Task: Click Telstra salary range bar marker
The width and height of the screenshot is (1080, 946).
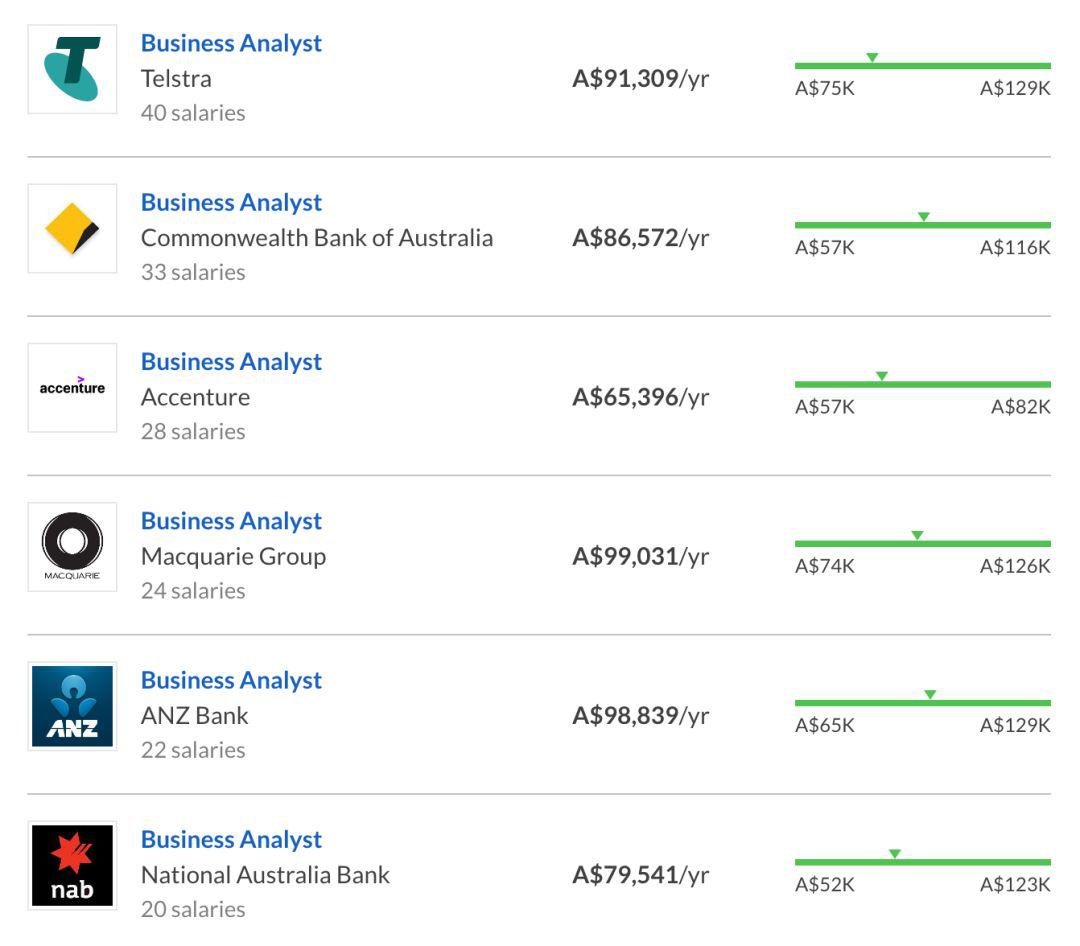Action: coord(872,57)
